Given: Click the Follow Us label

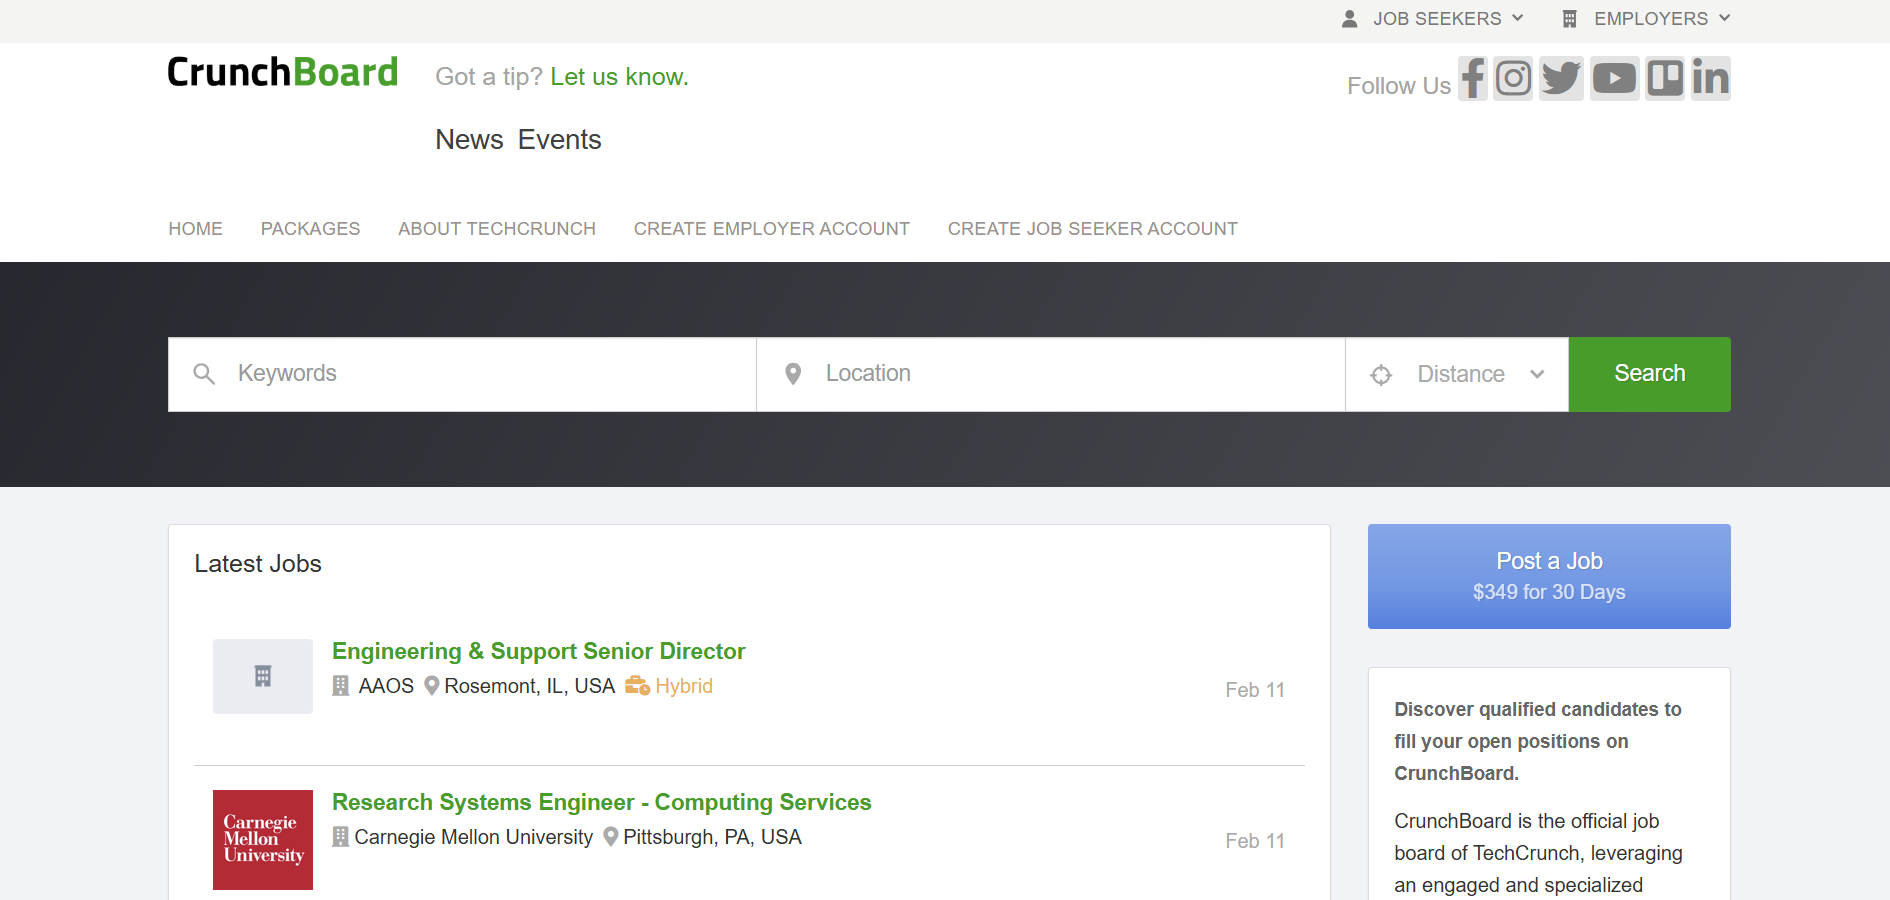Looking at the screenshot, I should point(1399,86).
